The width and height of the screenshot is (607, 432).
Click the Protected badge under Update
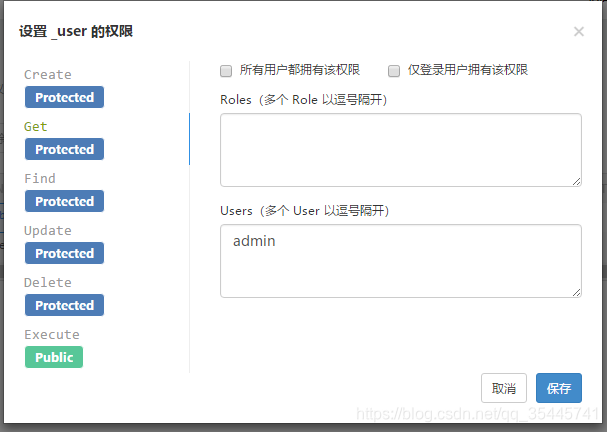(64, 253)
